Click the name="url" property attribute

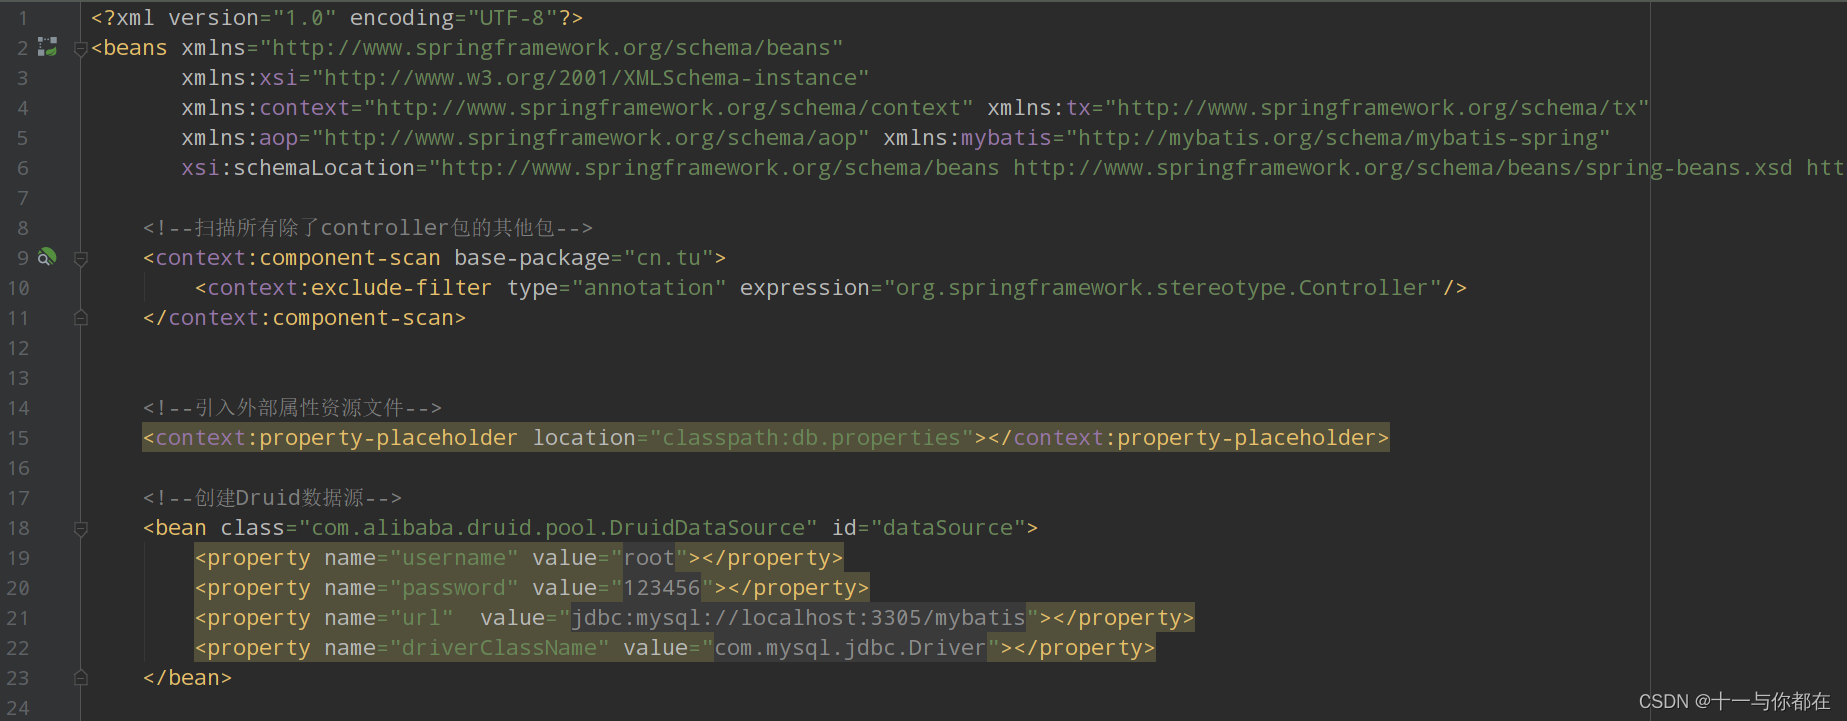(389, 618)
